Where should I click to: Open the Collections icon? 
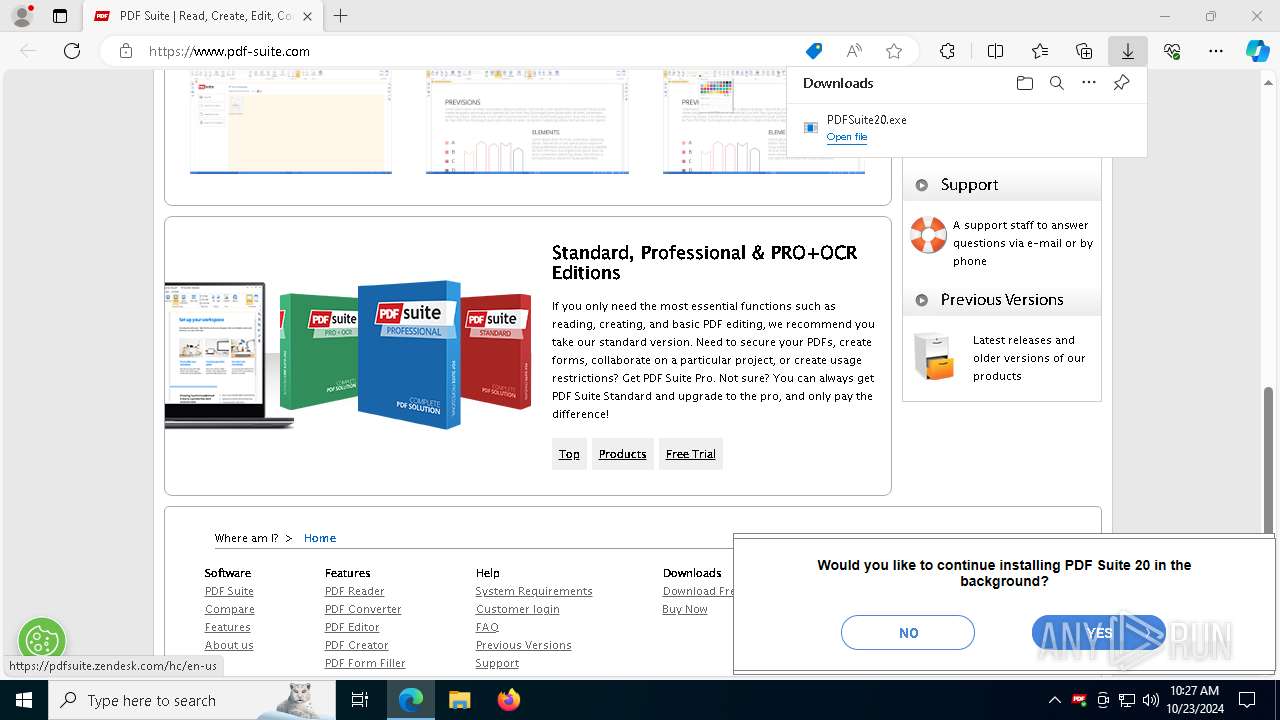coord(1084,51)
